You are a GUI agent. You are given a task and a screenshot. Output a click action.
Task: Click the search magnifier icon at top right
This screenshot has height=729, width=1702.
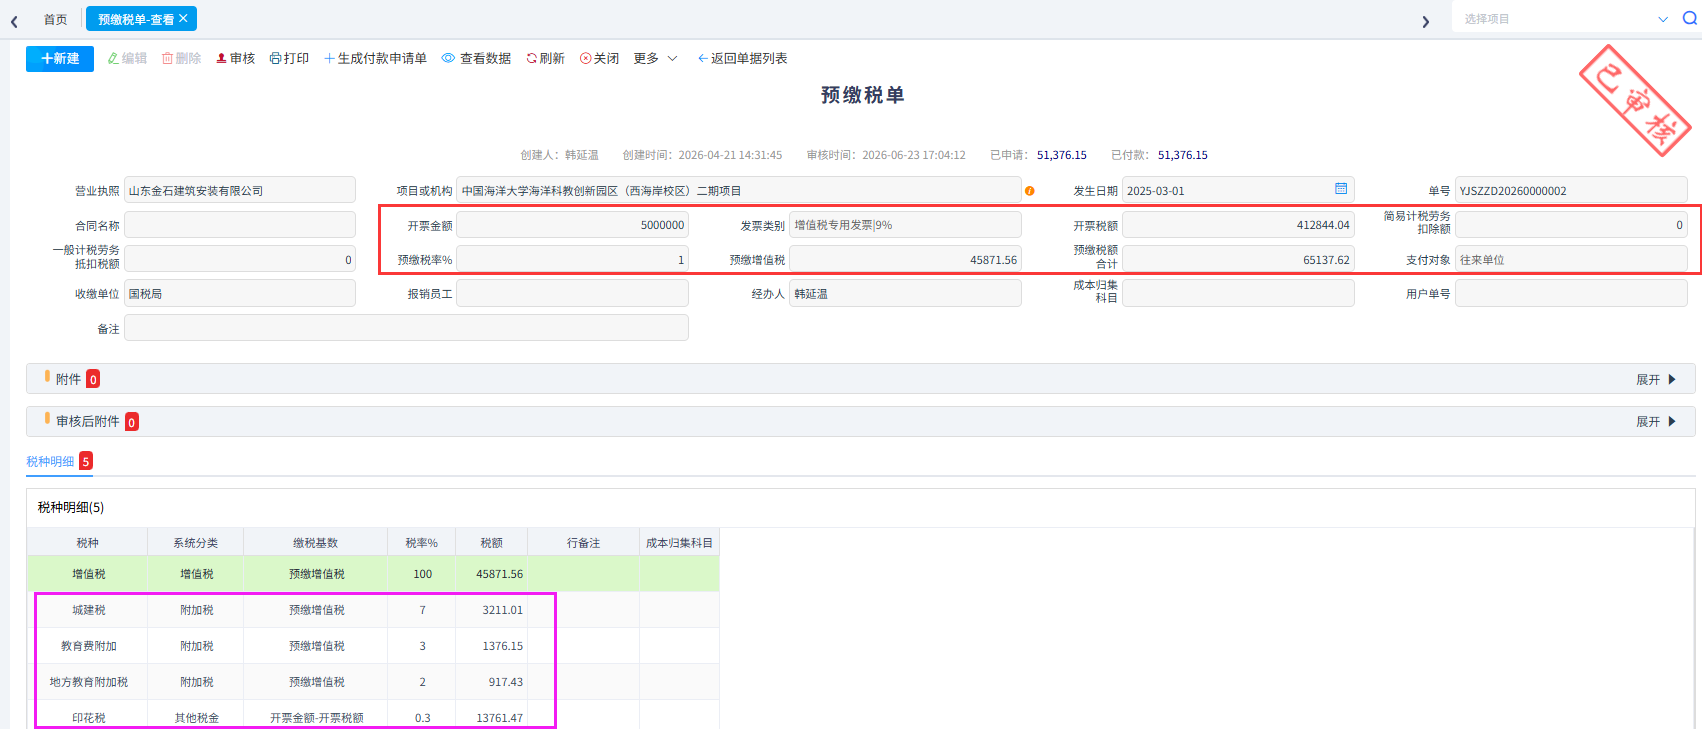point(1689,18)
